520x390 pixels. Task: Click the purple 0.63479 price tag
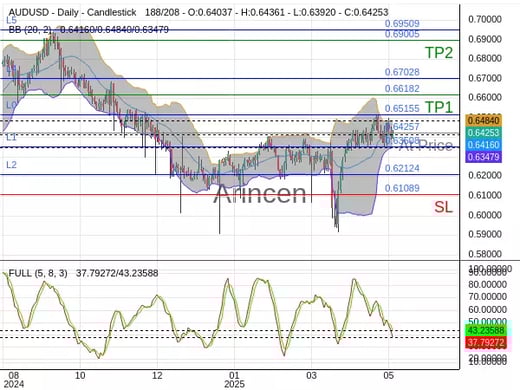coord(483,157)
